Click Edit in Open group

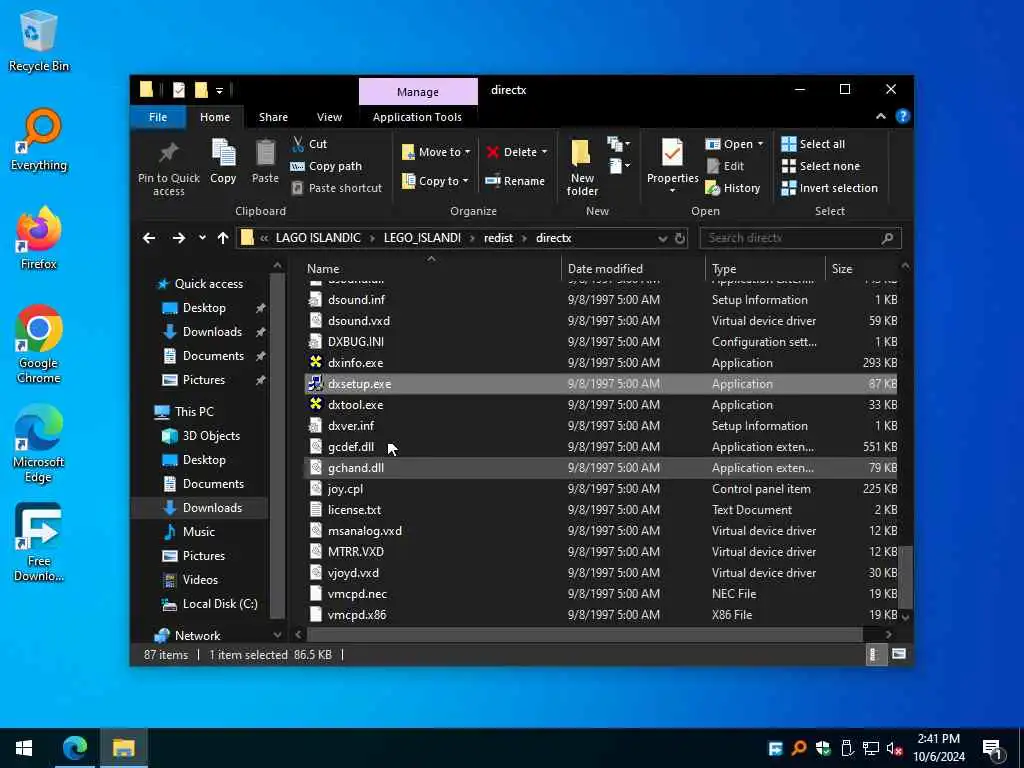725,166
